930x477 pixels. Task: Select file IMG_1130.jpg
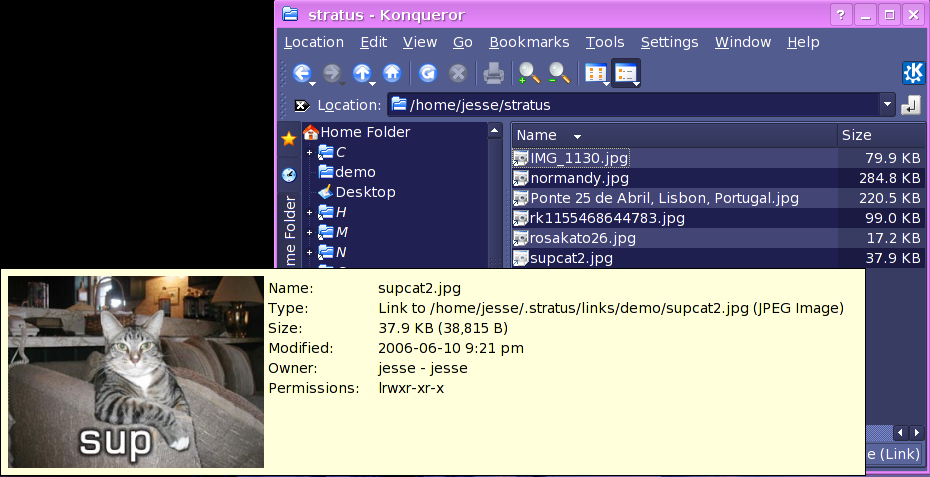[579, 158]
